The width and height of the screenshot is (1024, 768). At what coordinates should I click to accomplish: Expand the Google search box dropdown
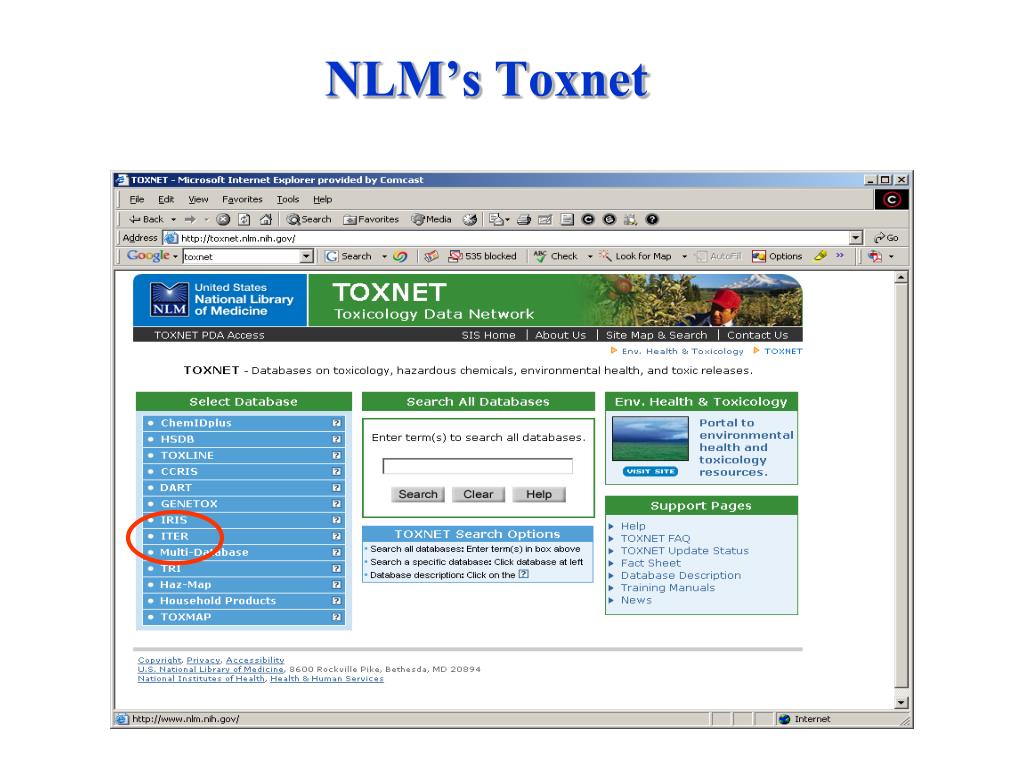point(306,257)
